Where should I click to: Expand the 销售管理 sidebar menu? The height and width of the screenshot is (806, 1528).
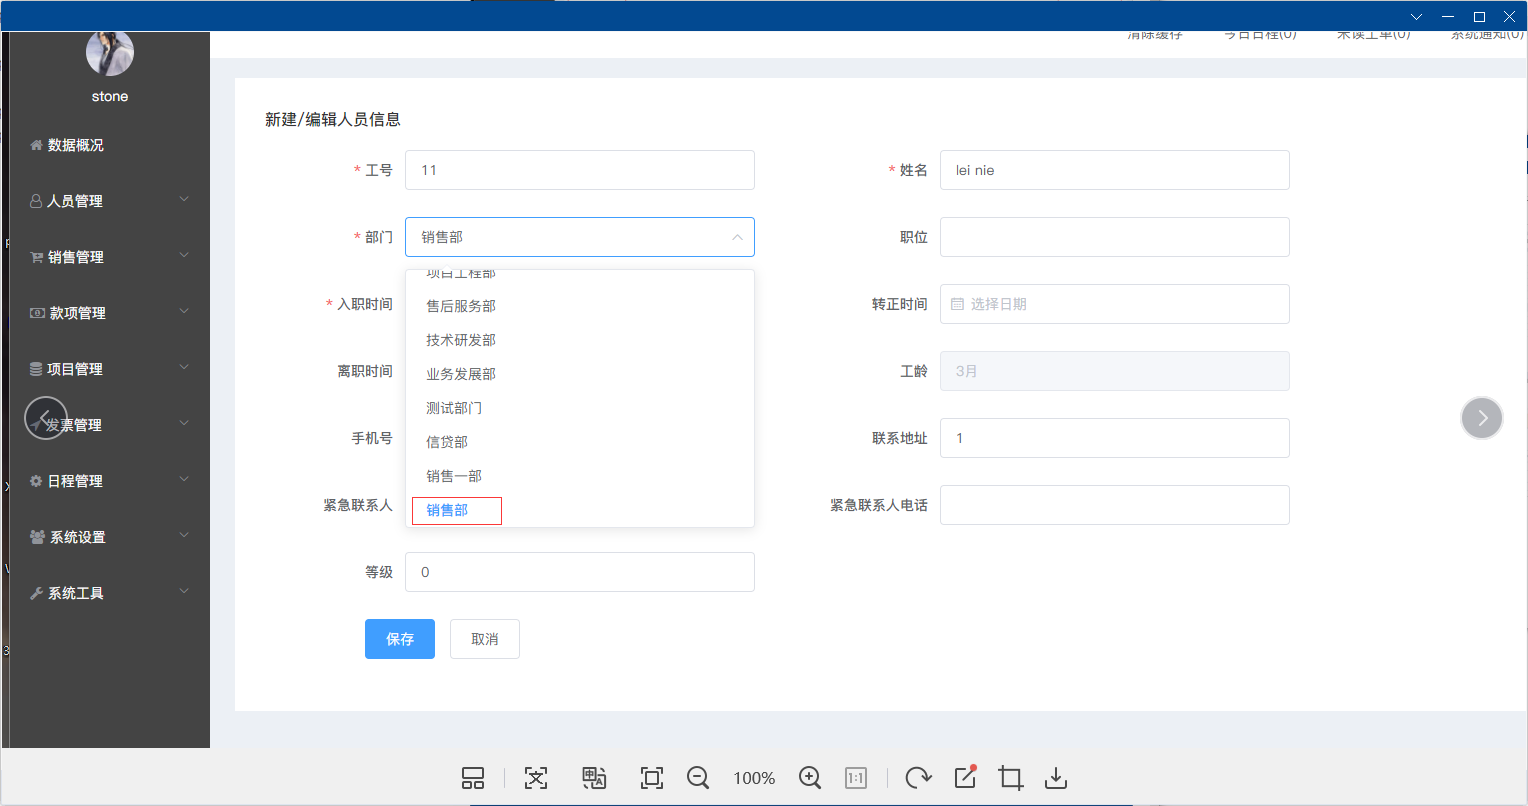(x=110, y=257)
